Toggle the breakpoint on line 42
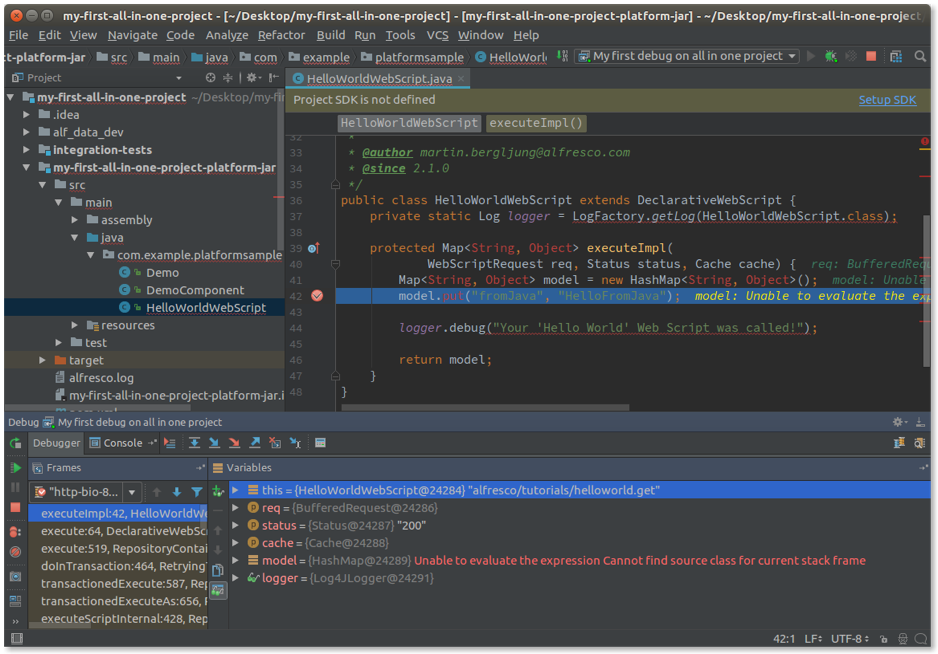Viewport: 938px width, 654px height. 317,296
